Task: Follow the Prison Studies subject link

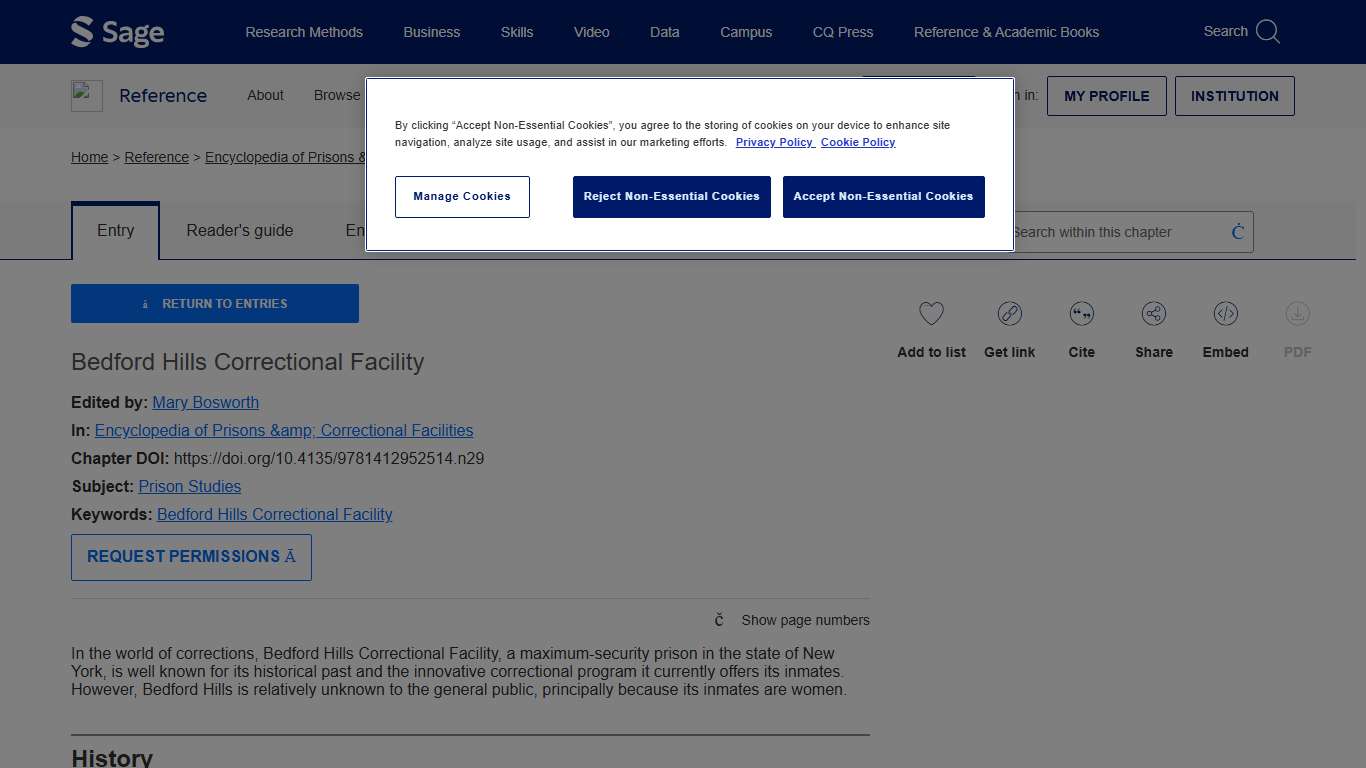Action: pyautogui.click(x=189, y=486)
